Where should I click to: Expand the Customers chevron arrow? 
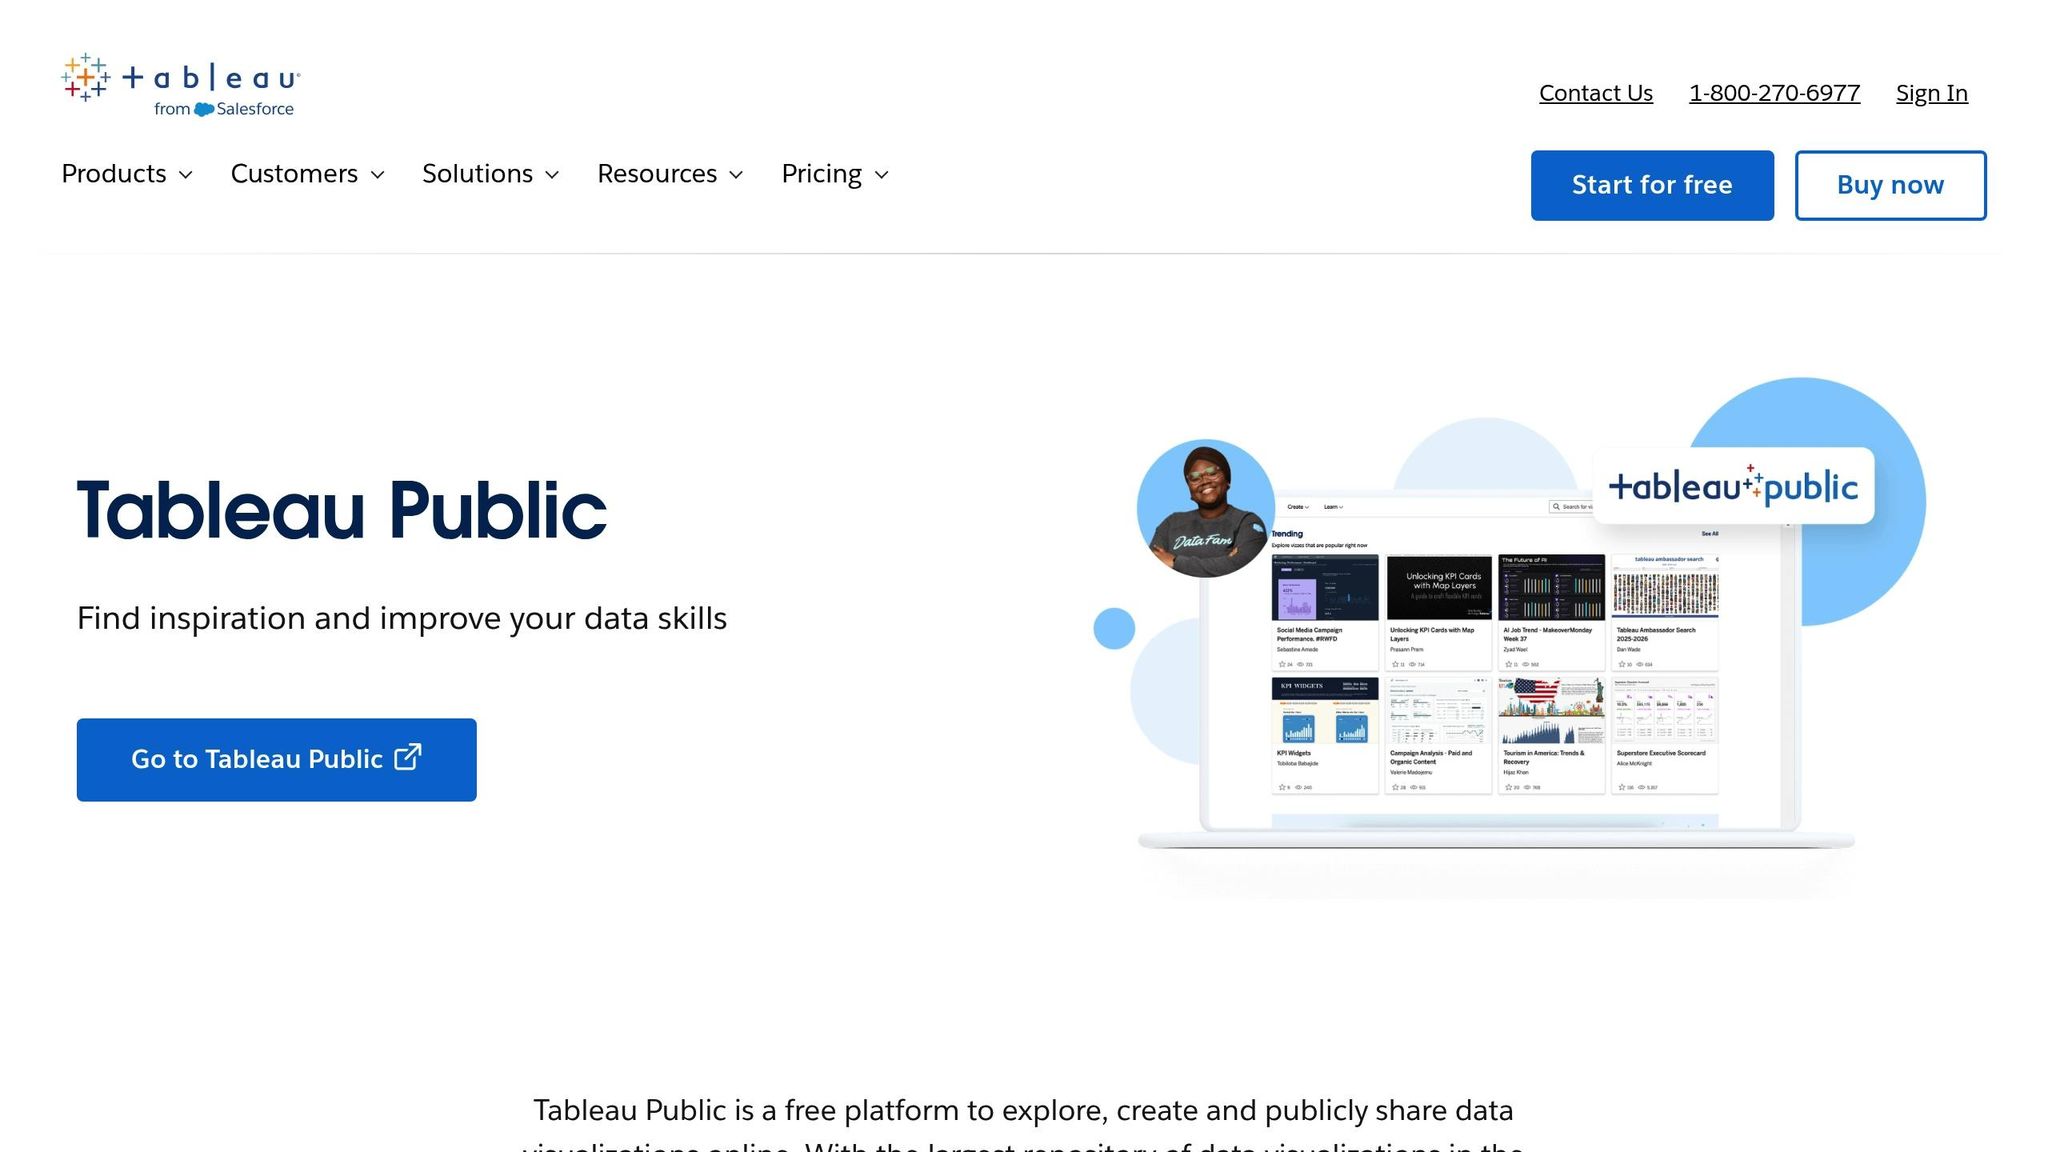[378, 175]
